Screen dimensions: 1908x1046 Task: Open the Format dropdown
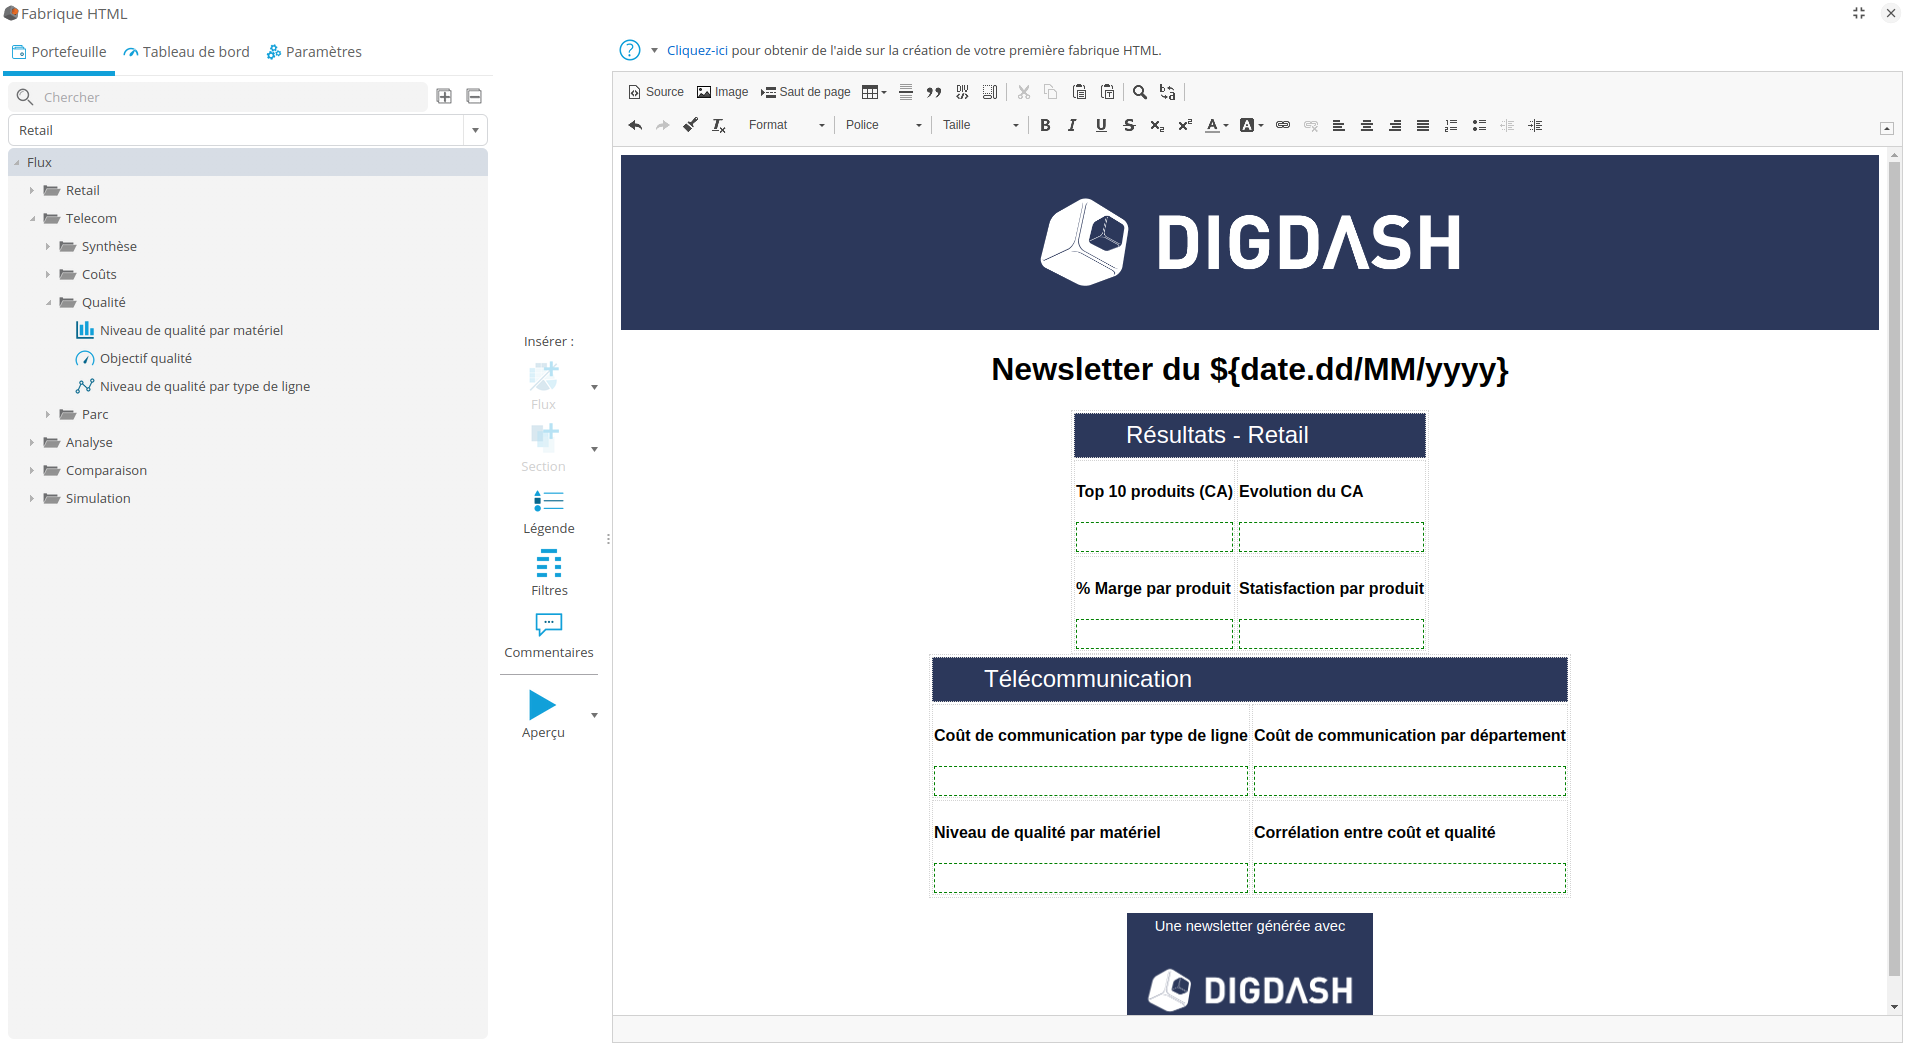[786, 125]
